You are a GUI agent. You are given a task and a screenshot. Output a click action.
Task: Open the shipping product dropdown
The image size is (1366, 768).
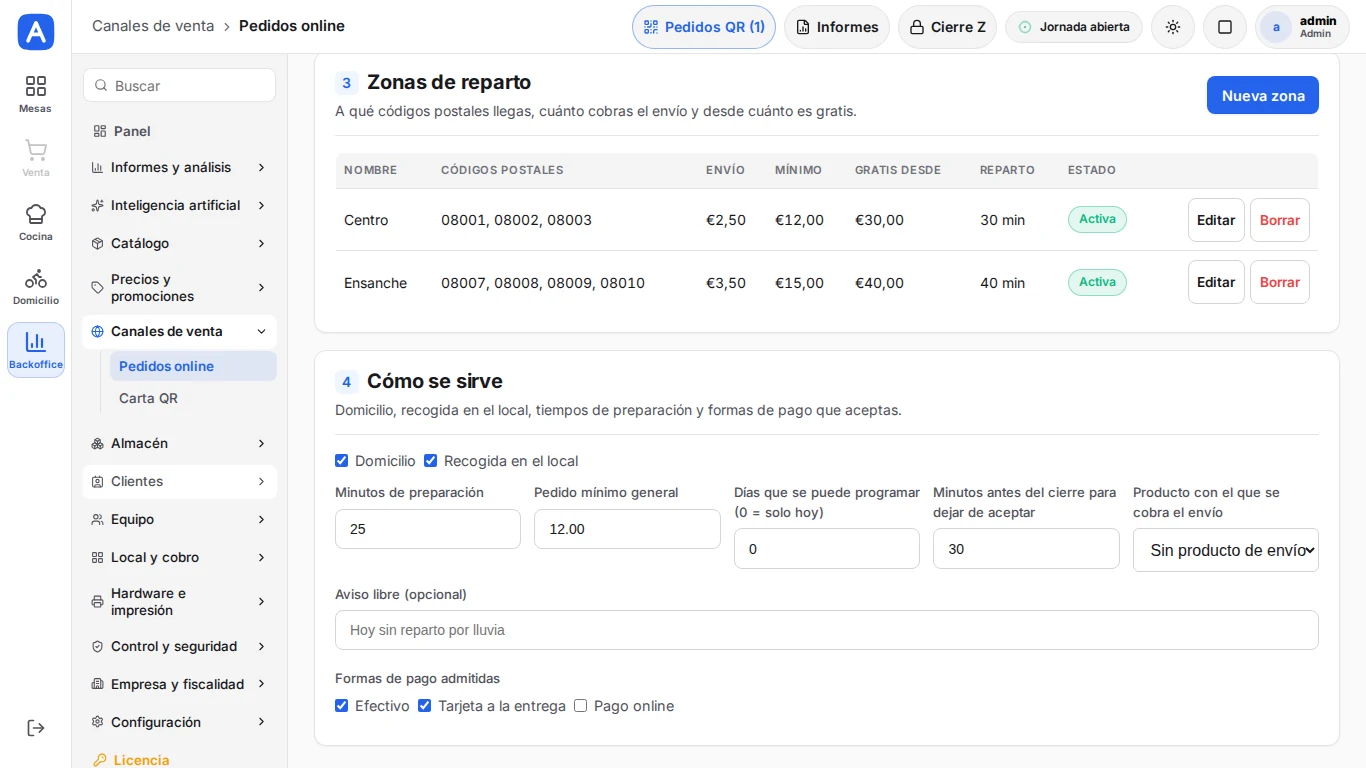pos(1225,550)
